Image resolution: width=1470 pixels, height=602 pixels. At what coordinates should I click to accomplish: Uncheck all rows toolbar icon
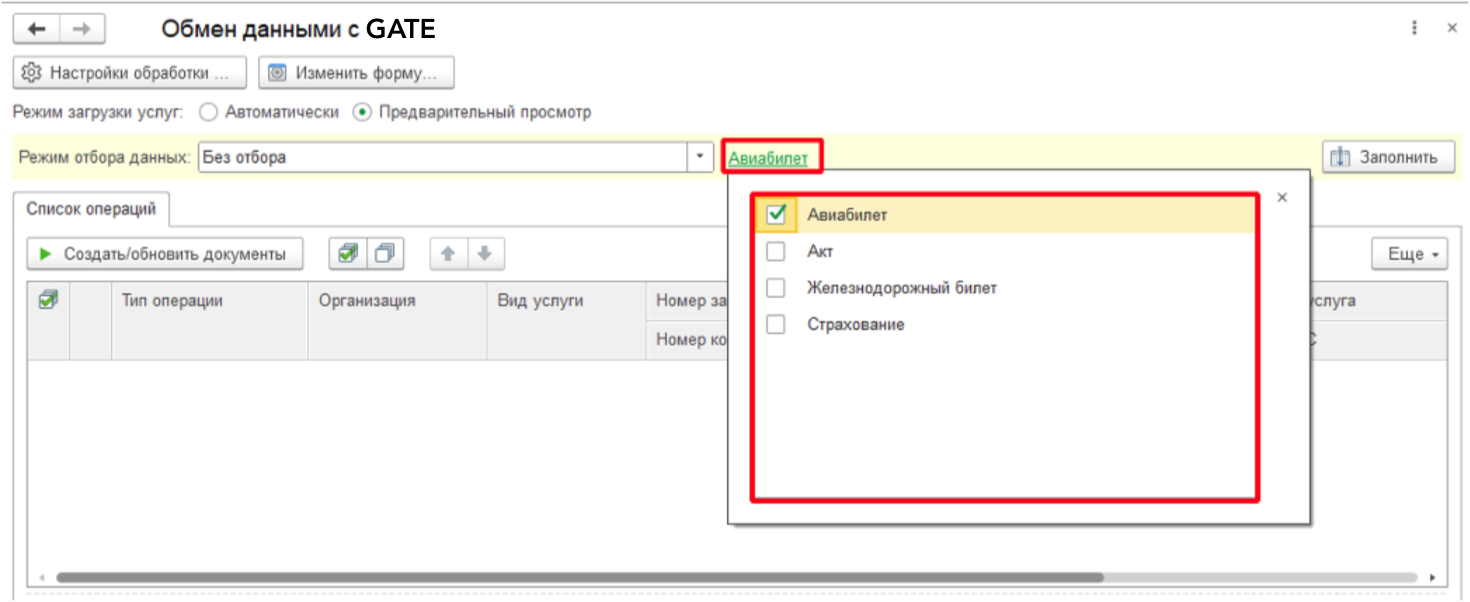pos(384,254)
